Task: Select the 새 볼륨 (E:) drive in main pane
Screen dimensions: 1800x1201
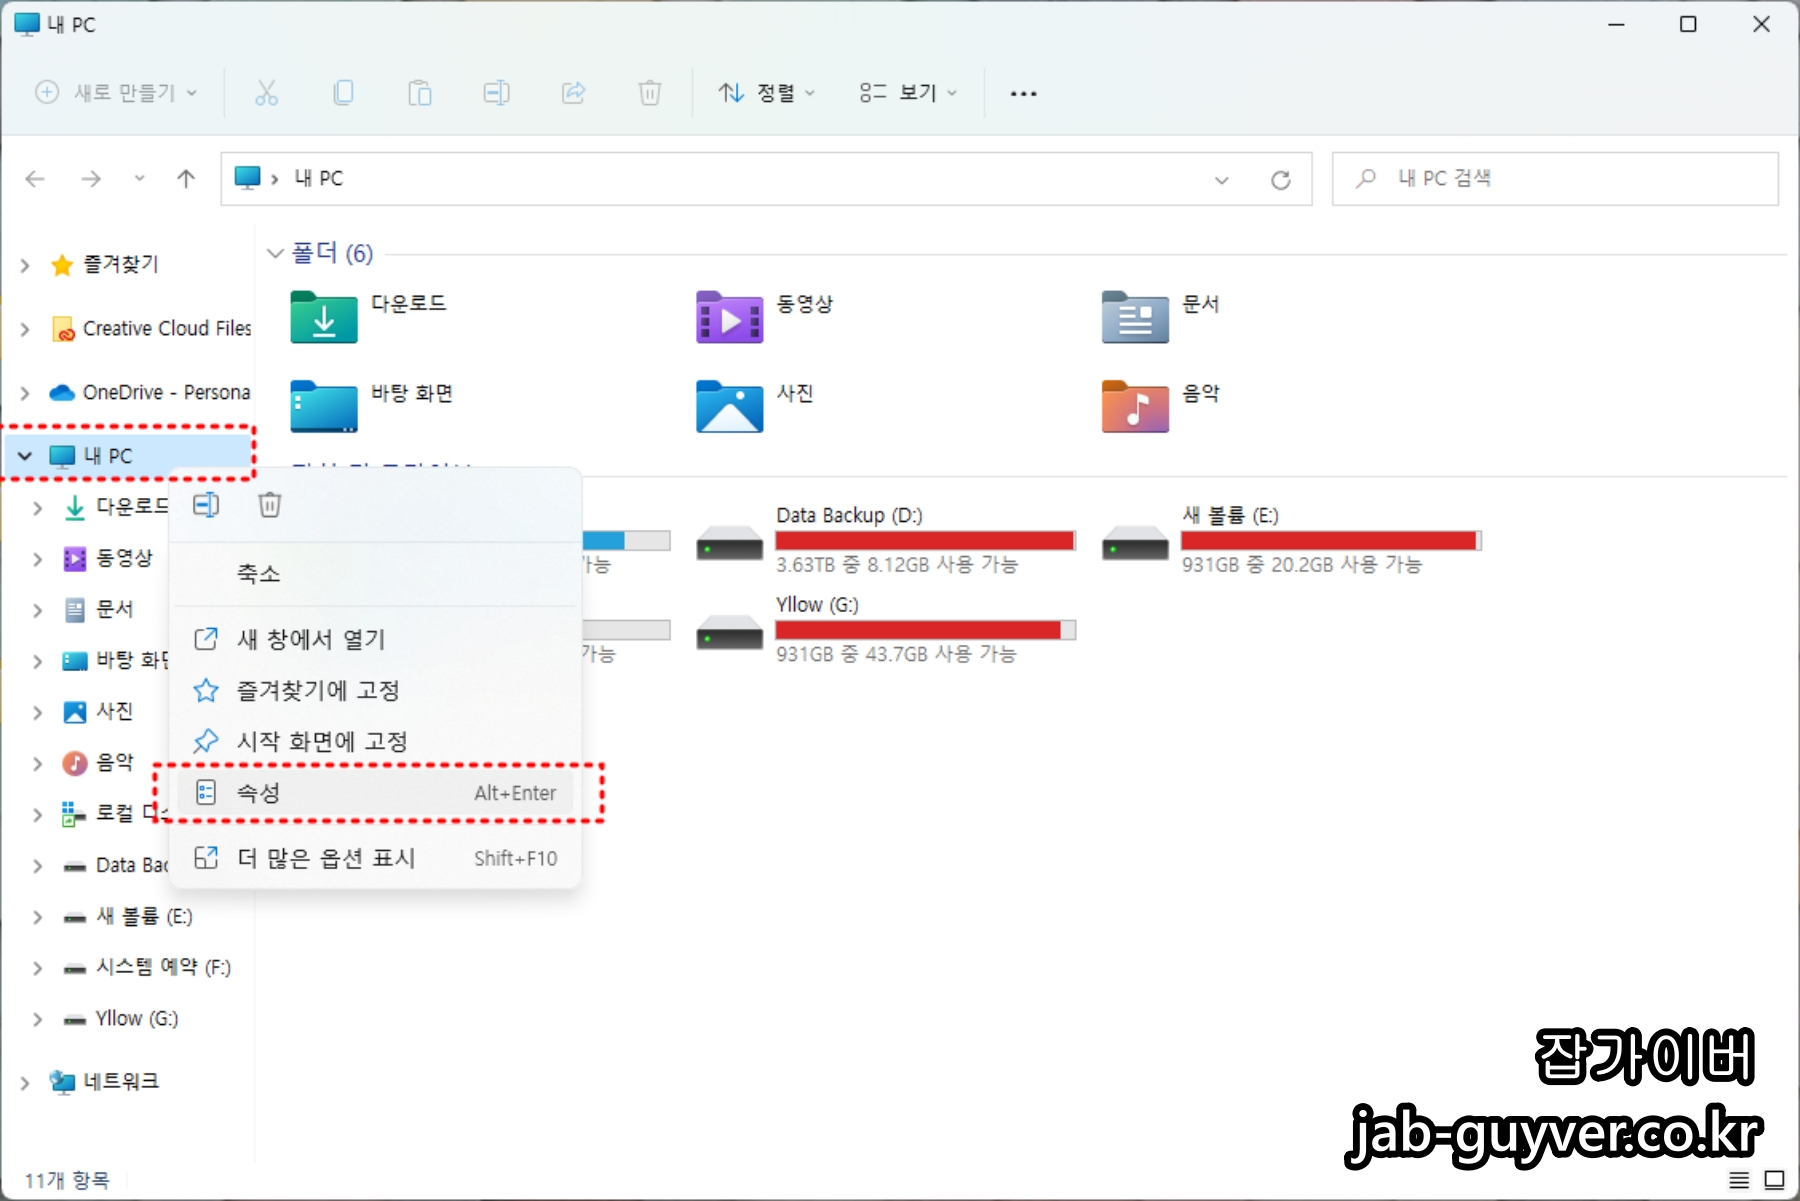Action: [x=1291, y=540]
